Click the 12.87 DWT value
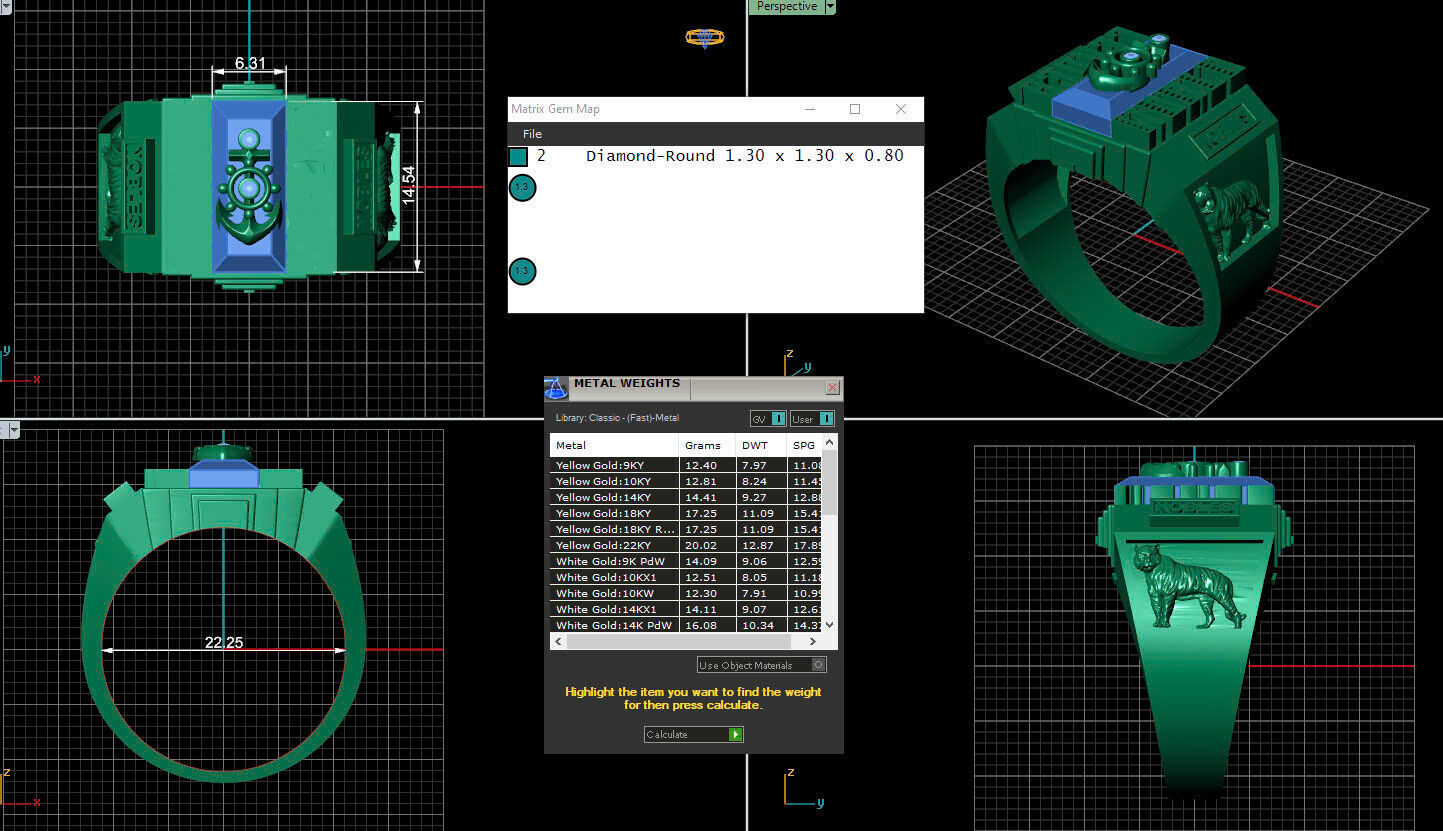Image resolution: width=1443 pixels, height=831 pixels. click(x=758, y=545)
